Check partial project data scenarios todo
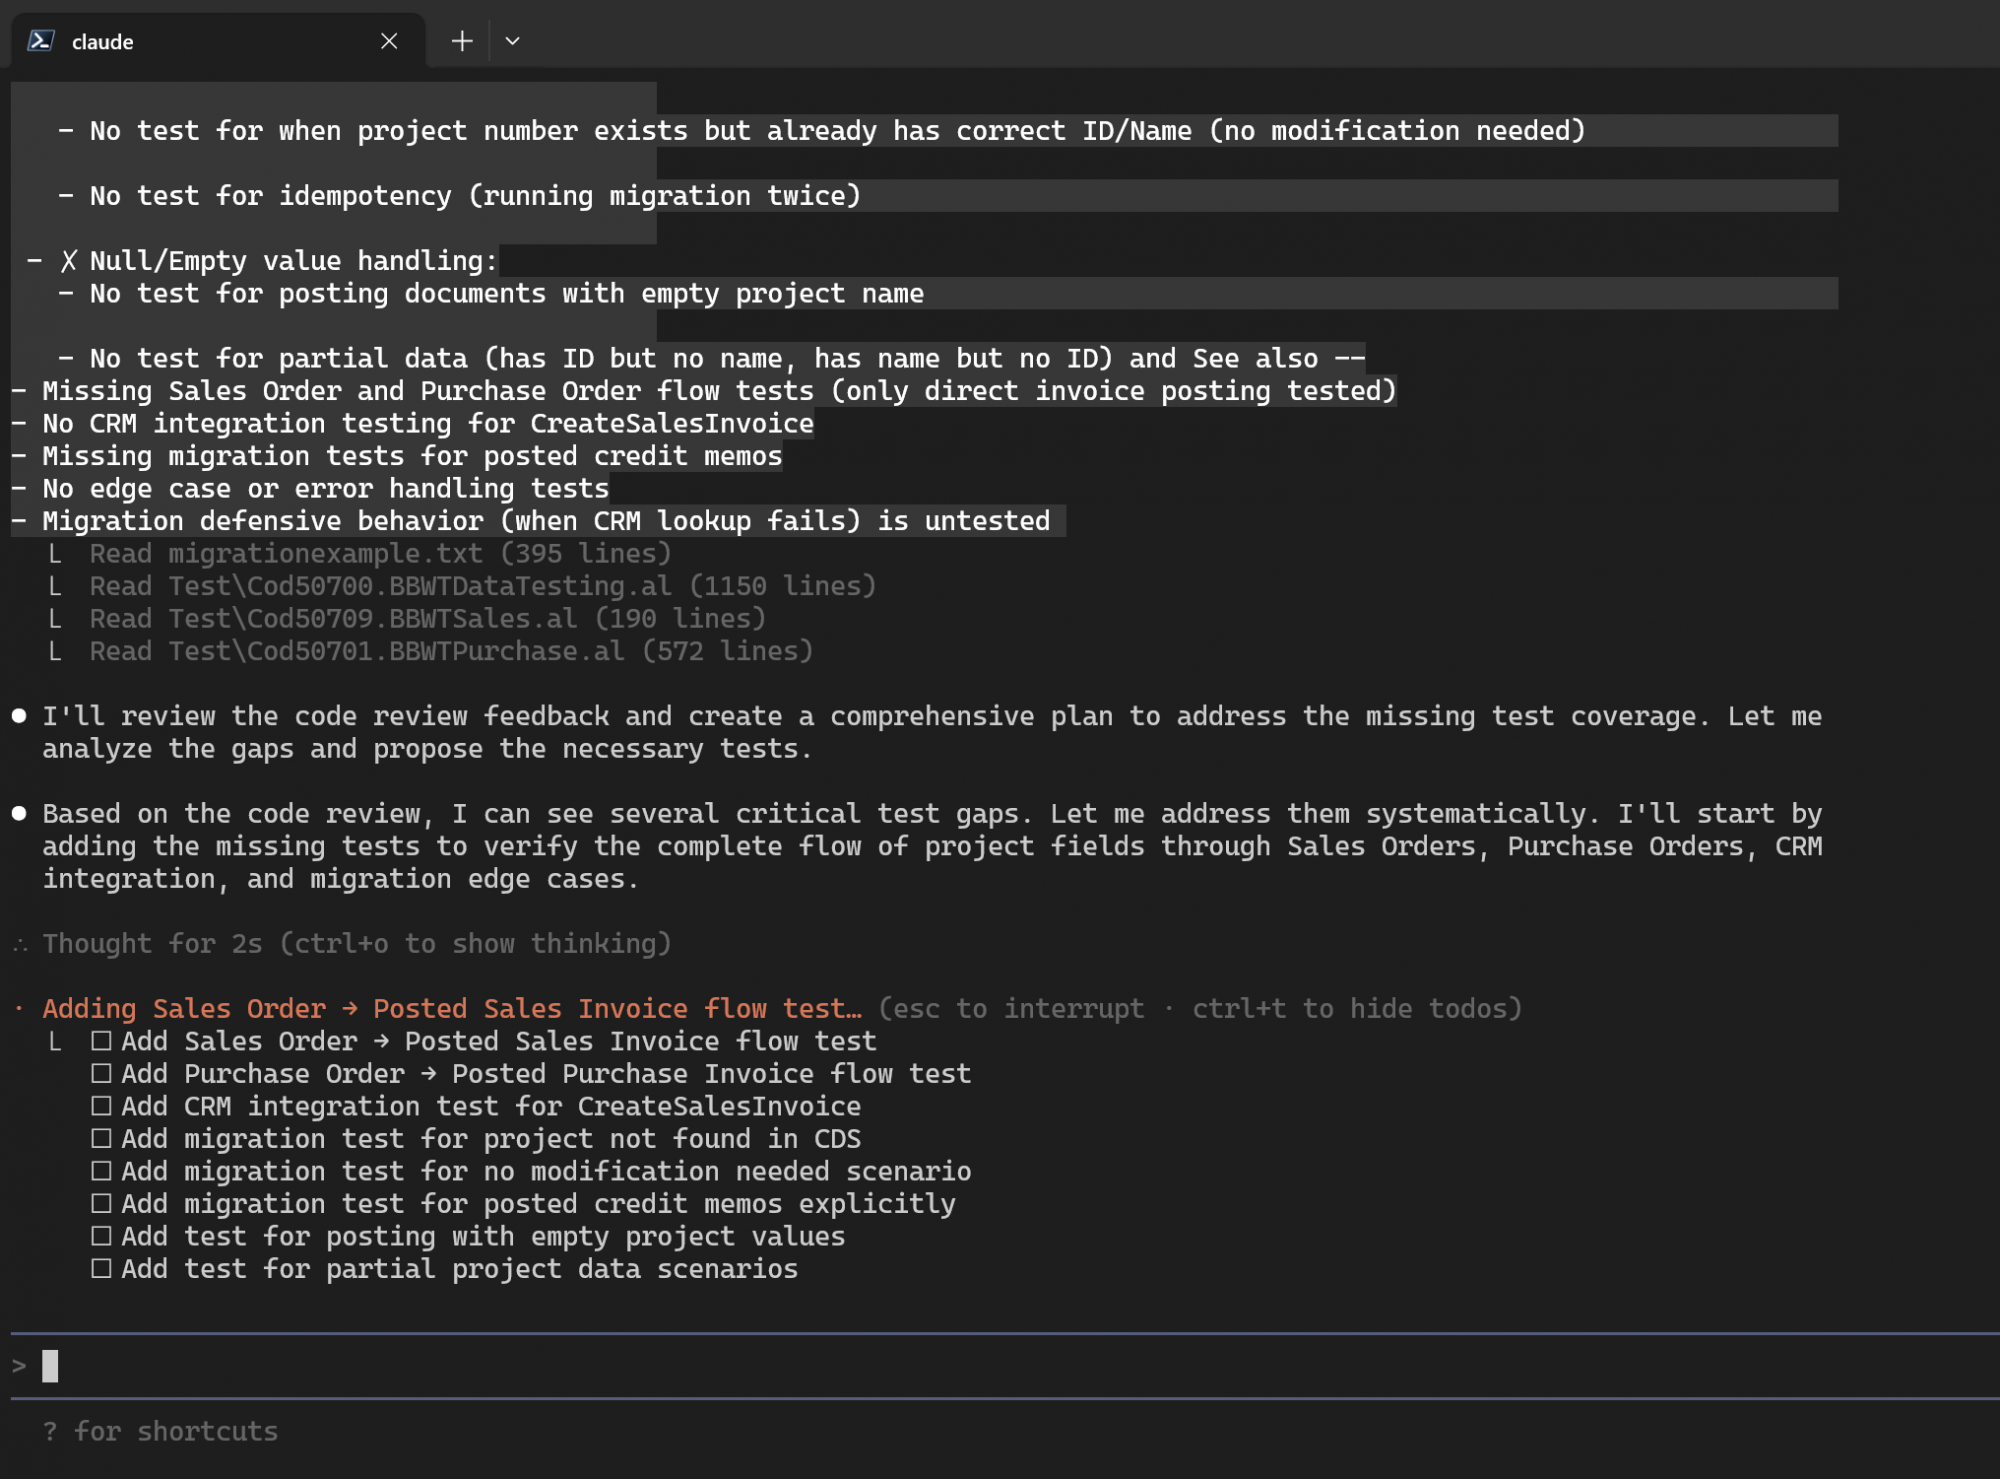This screenshot has height=1479, width=2000. click(101, 1269)
